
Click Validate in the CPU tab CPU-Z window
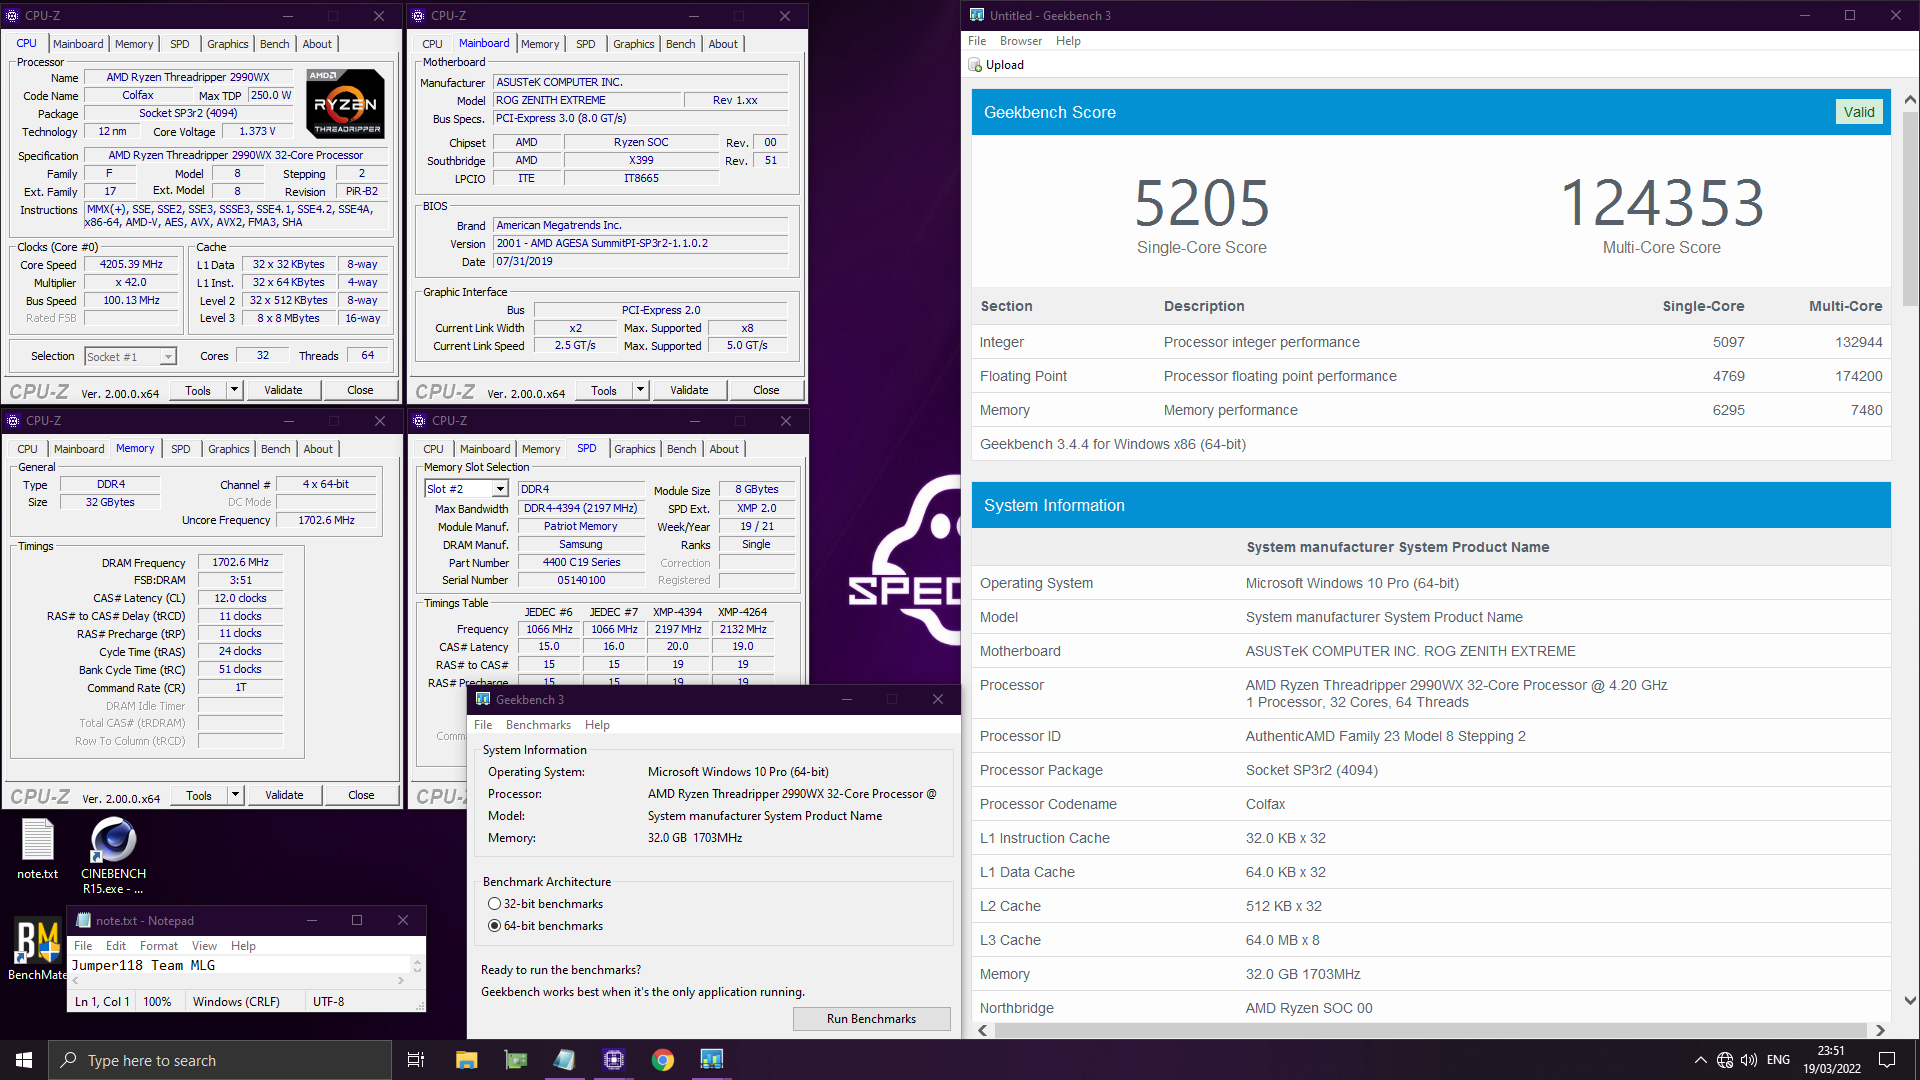(x=283, y=390)
